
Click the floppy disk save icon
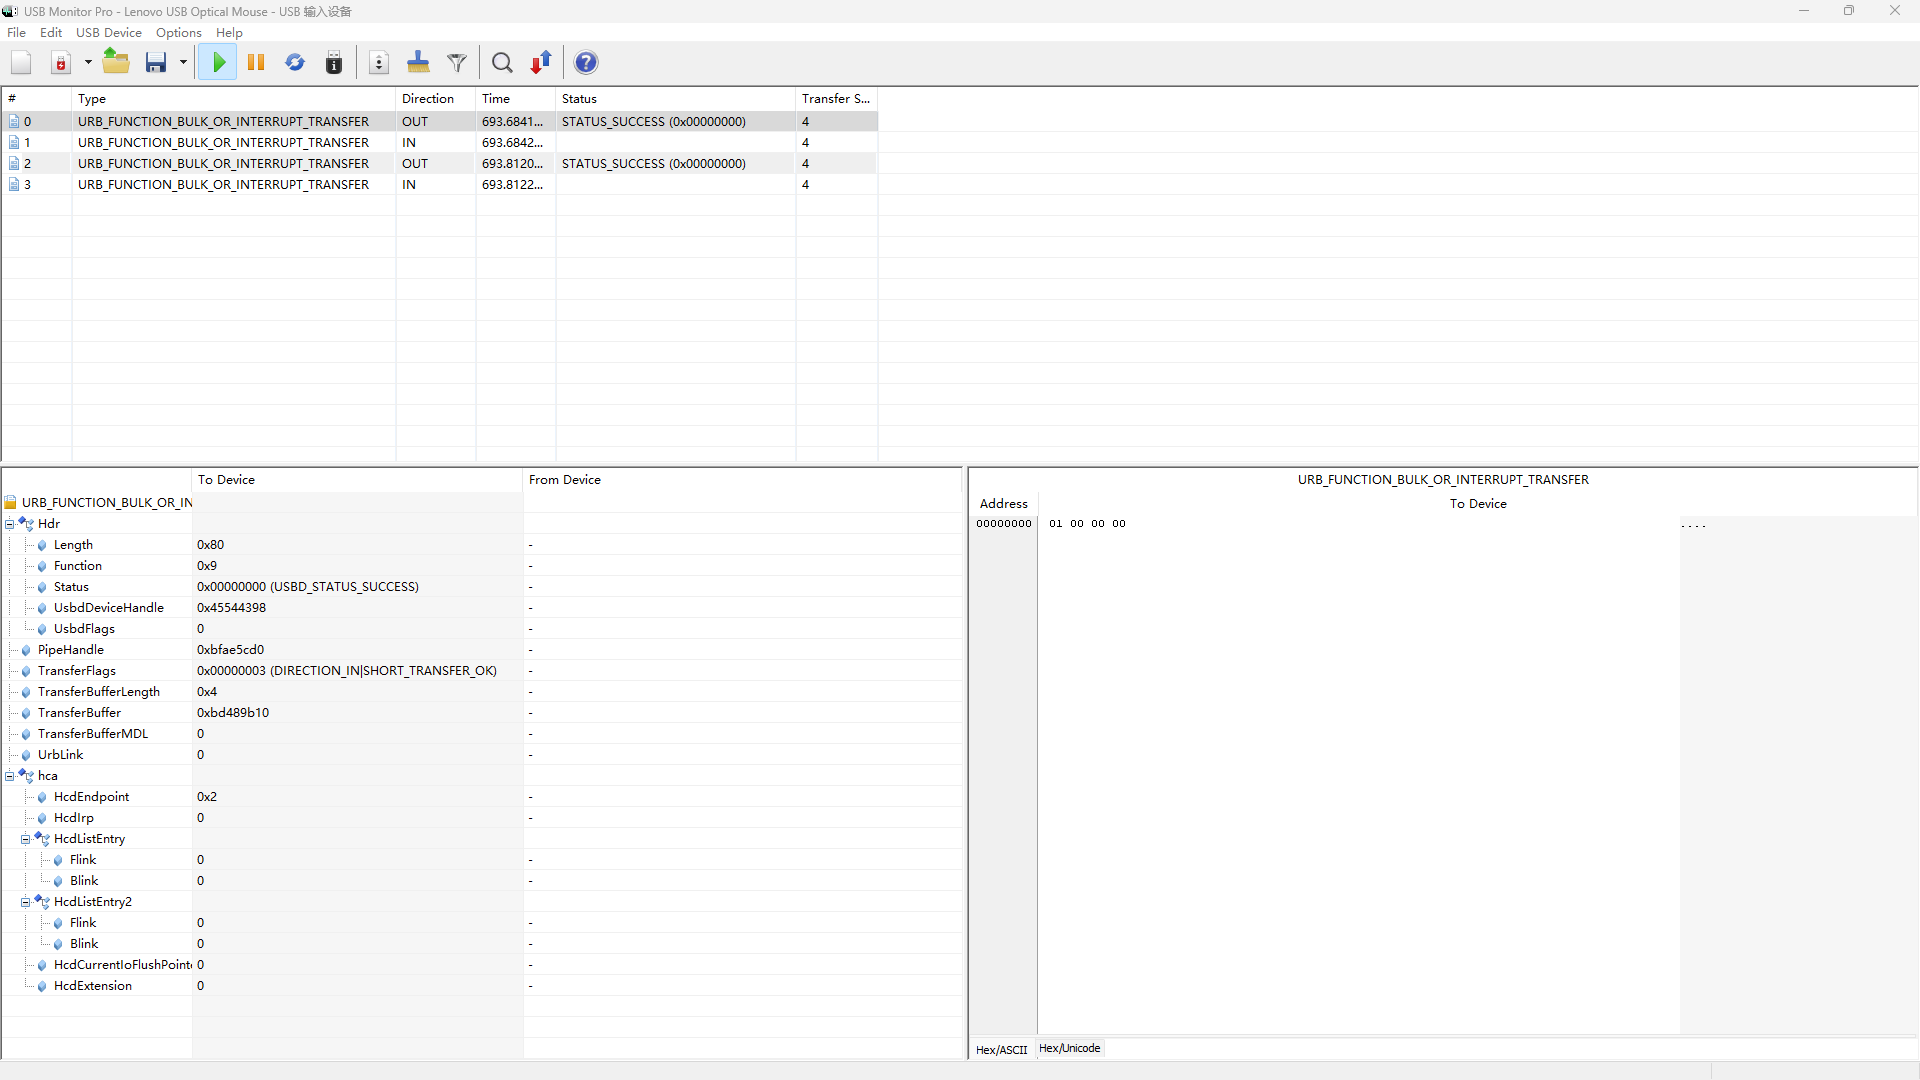pyautogui.click(x=156, y=63)
